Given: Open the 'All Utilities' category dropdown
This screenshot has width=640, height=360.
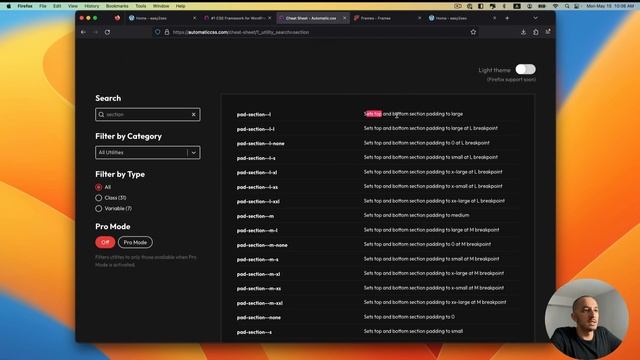Looking at the screenshot, I should coord(148,153).
